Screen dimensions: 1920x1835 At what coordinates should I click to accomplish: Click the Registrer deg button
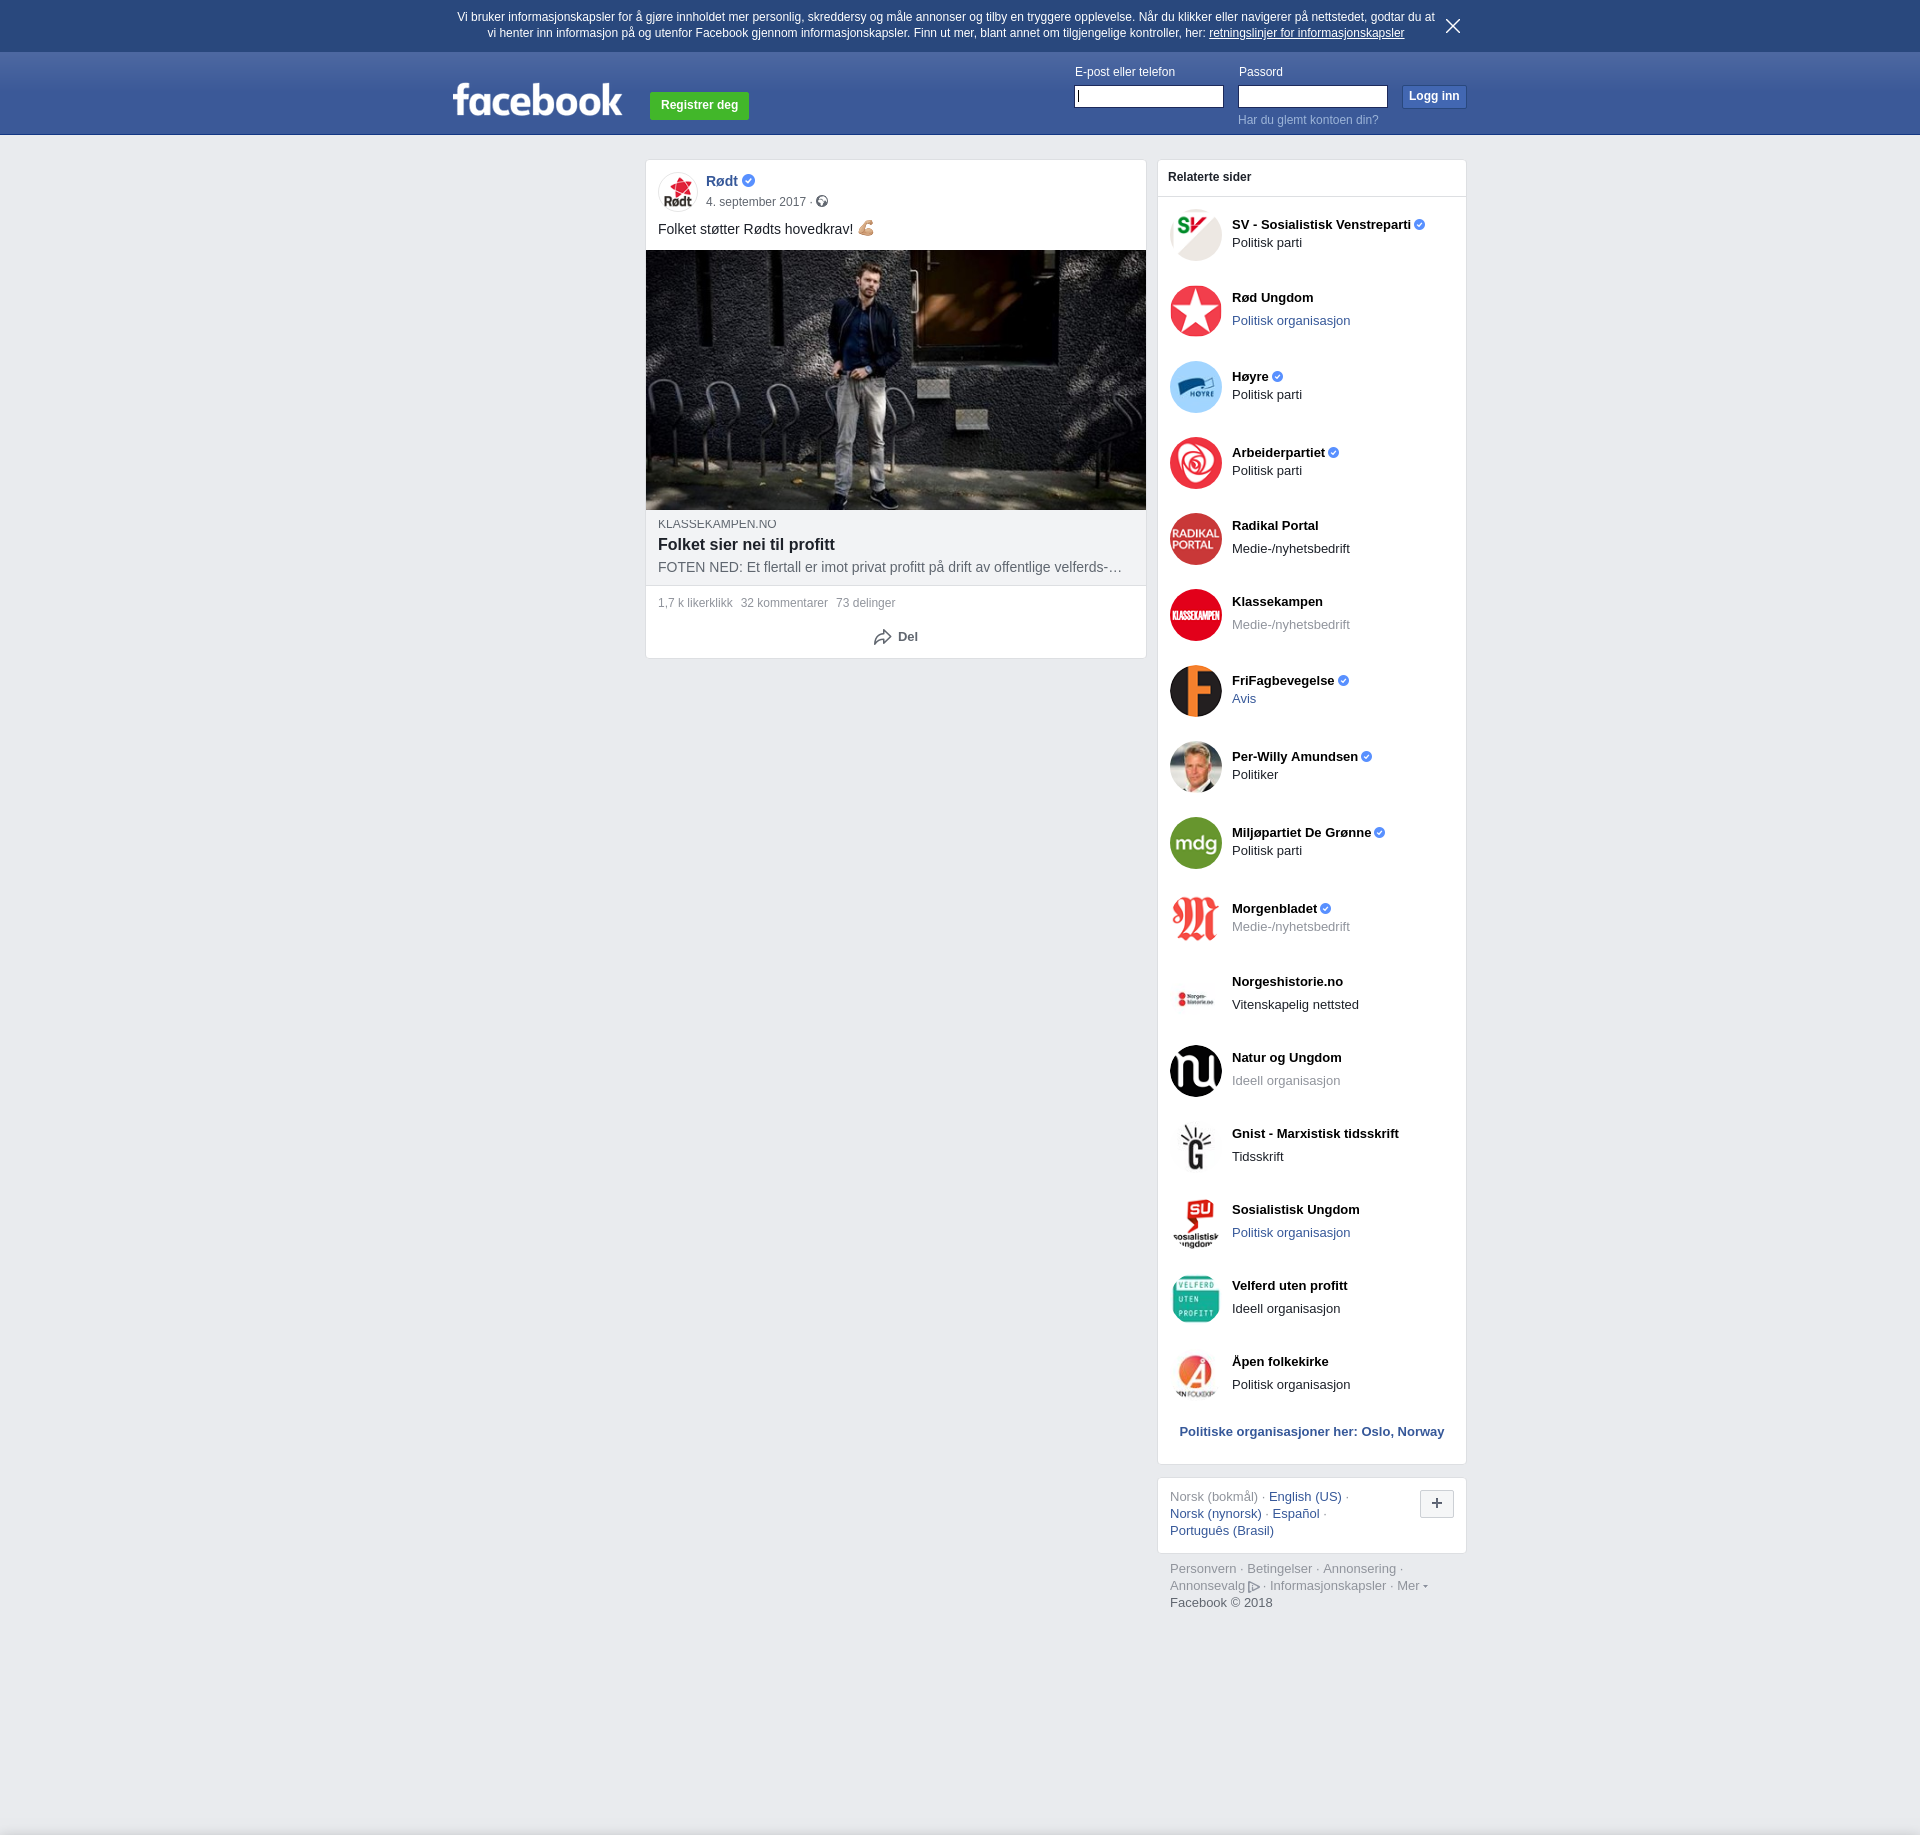coord(699,105)
